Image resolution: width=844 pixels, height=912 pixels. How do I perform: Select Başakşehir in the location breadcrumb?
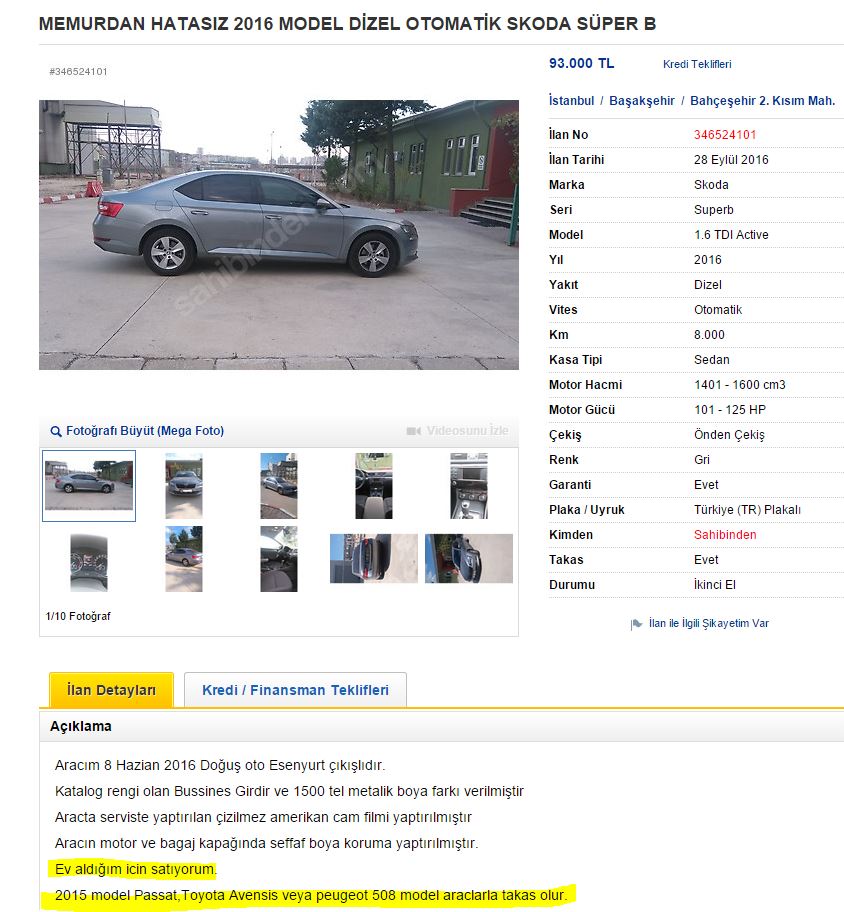[642, 101]
